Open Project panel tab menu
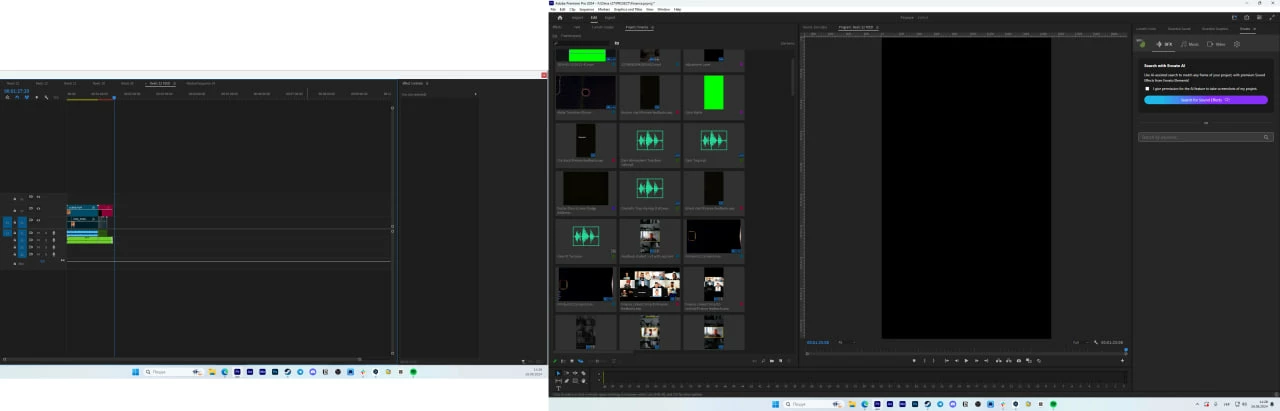Image resolution: width=1280 pixels, height=411 pixels. [652, 27]
